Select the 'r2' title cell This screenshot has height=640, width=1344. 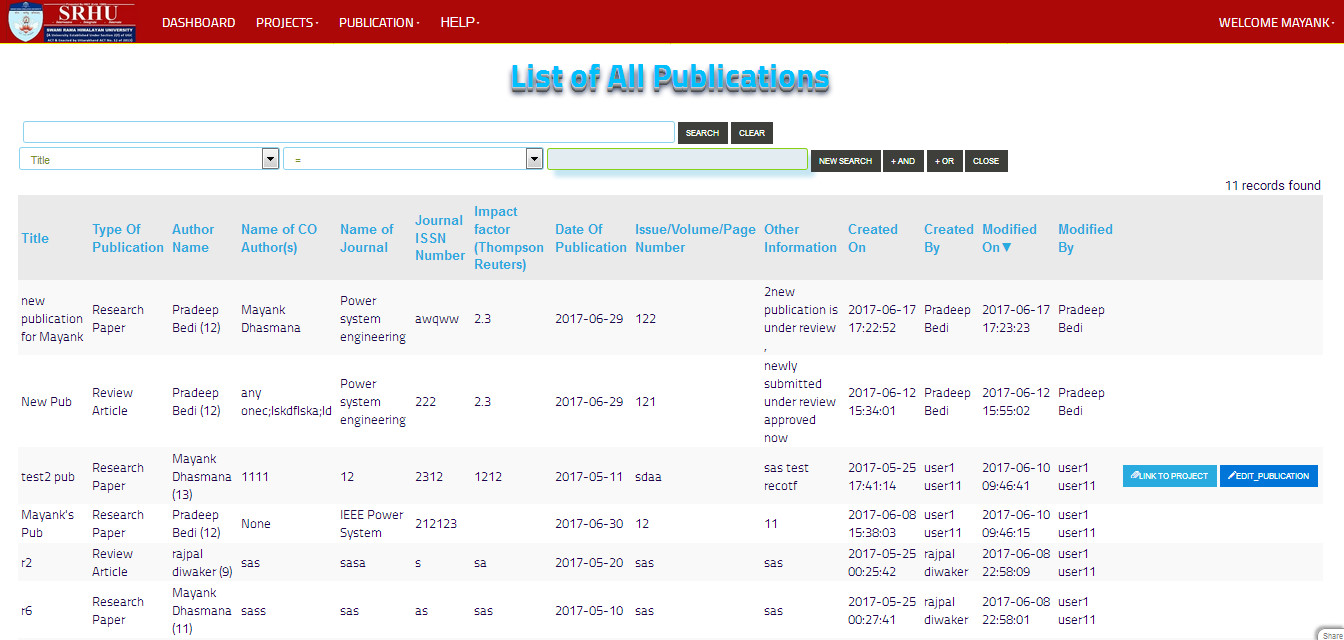click(x=27, y=563)
